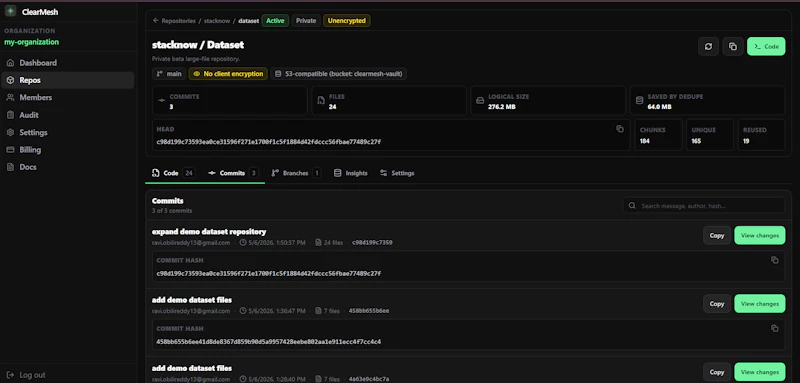The height and width of the screenshot is (383, 800).
Task: Open "expand demo dataset repository" commit
Action: click(209, 232)
